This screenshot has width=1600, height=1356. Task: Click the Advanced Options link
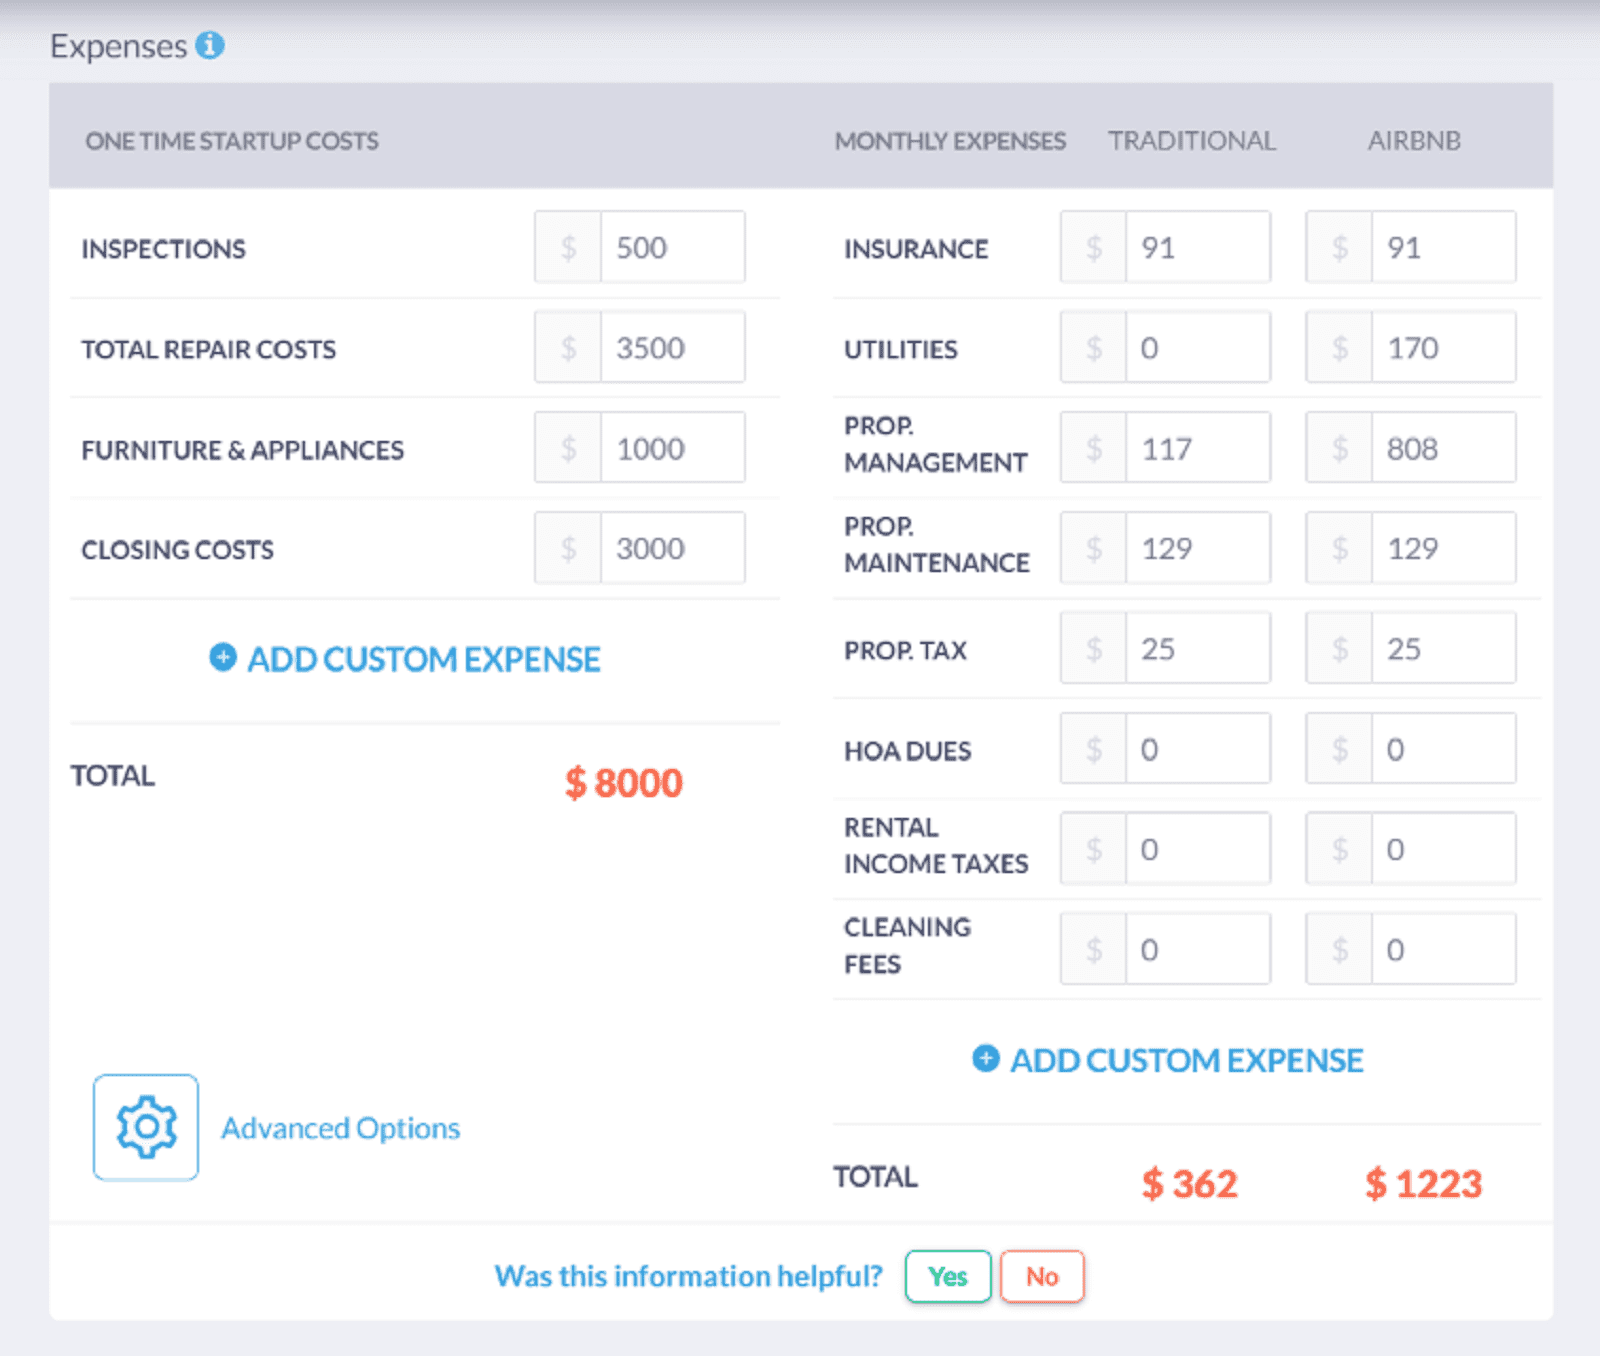pos(340,1128)
